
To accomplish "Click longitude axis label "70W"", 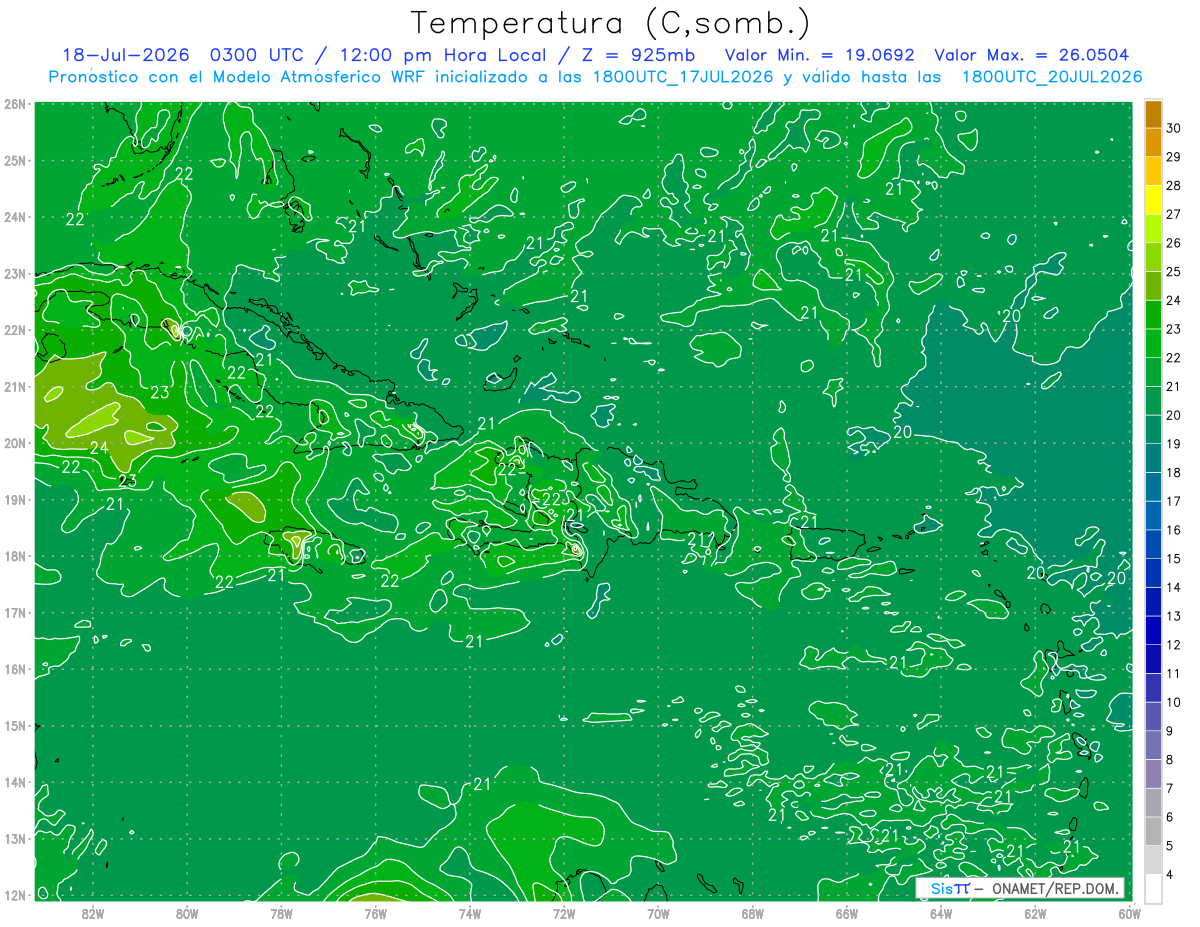I will pyautogui.click(x=658, y=913).
